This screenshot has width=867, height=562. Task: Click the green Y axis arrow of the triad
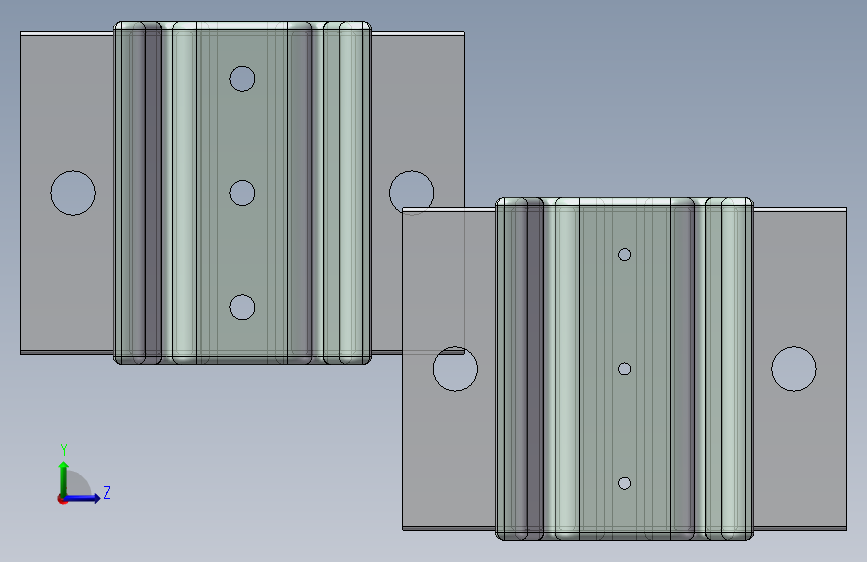64,478
